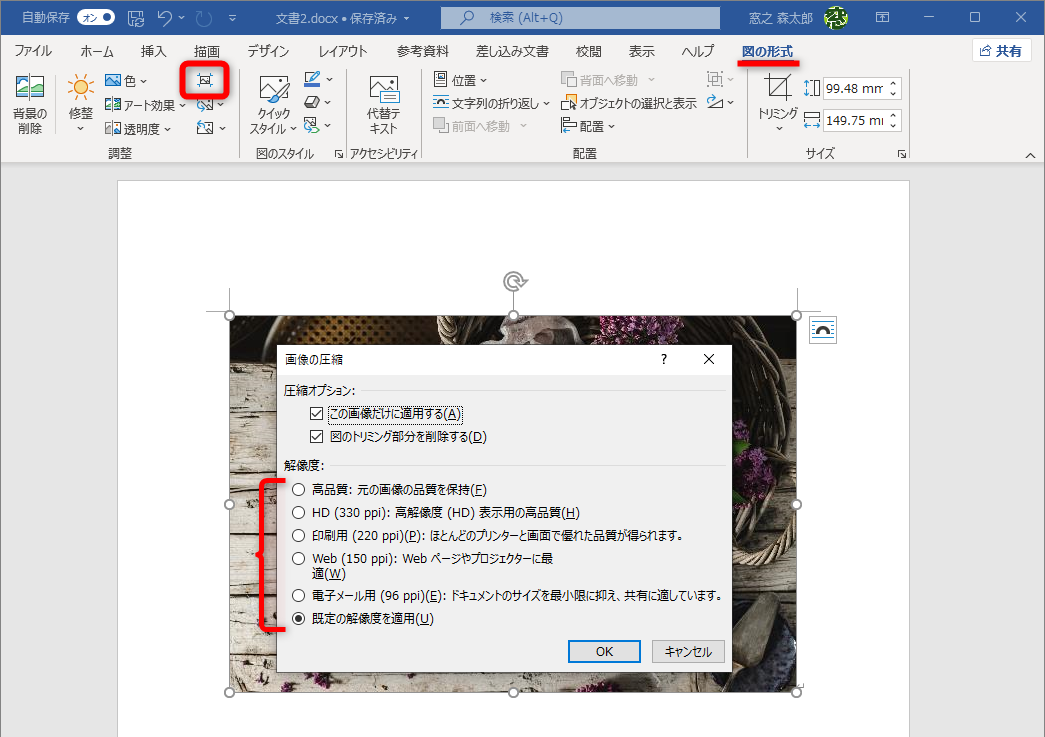Click the 検索 (Alt+Q) search box
Viewport: 1045px width, 737px height.
pyautogui.click(x=580, y=18)
